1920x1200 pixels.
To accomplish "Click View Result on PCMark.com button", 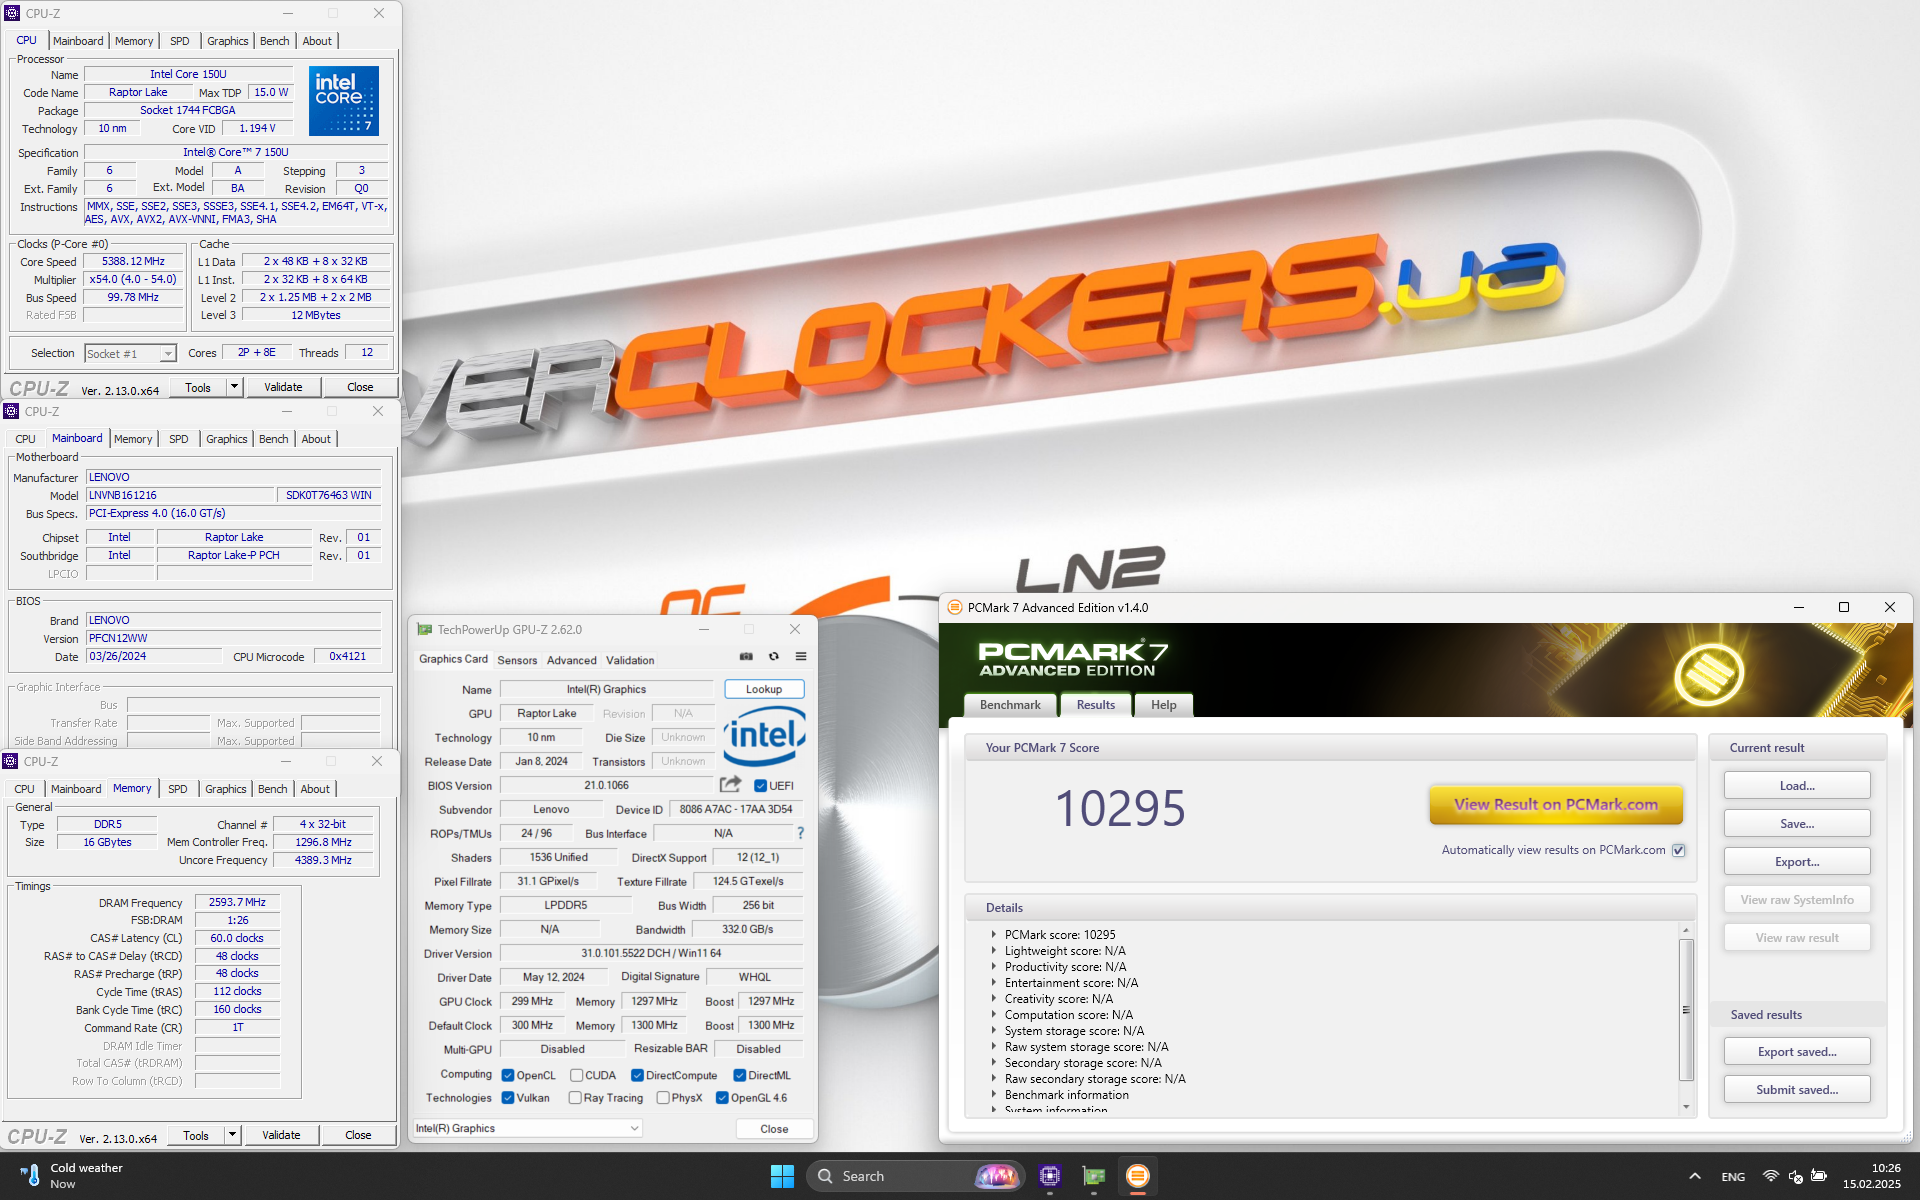I will click(1556, 804).
